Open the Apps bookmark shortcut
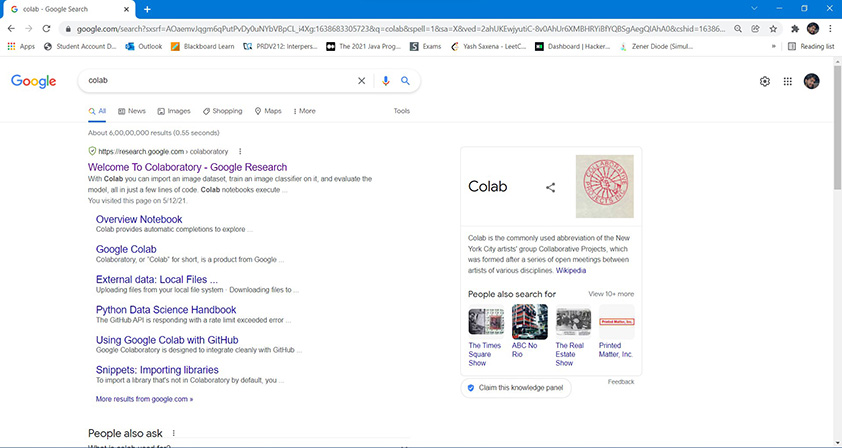 [x=21, y=46]
